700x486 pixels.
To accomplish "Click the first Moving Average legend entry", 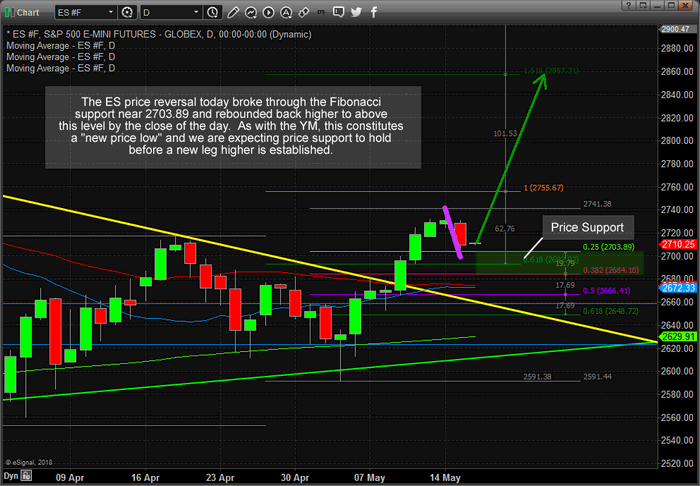I will pyautogui.click(x=60, y=46).
